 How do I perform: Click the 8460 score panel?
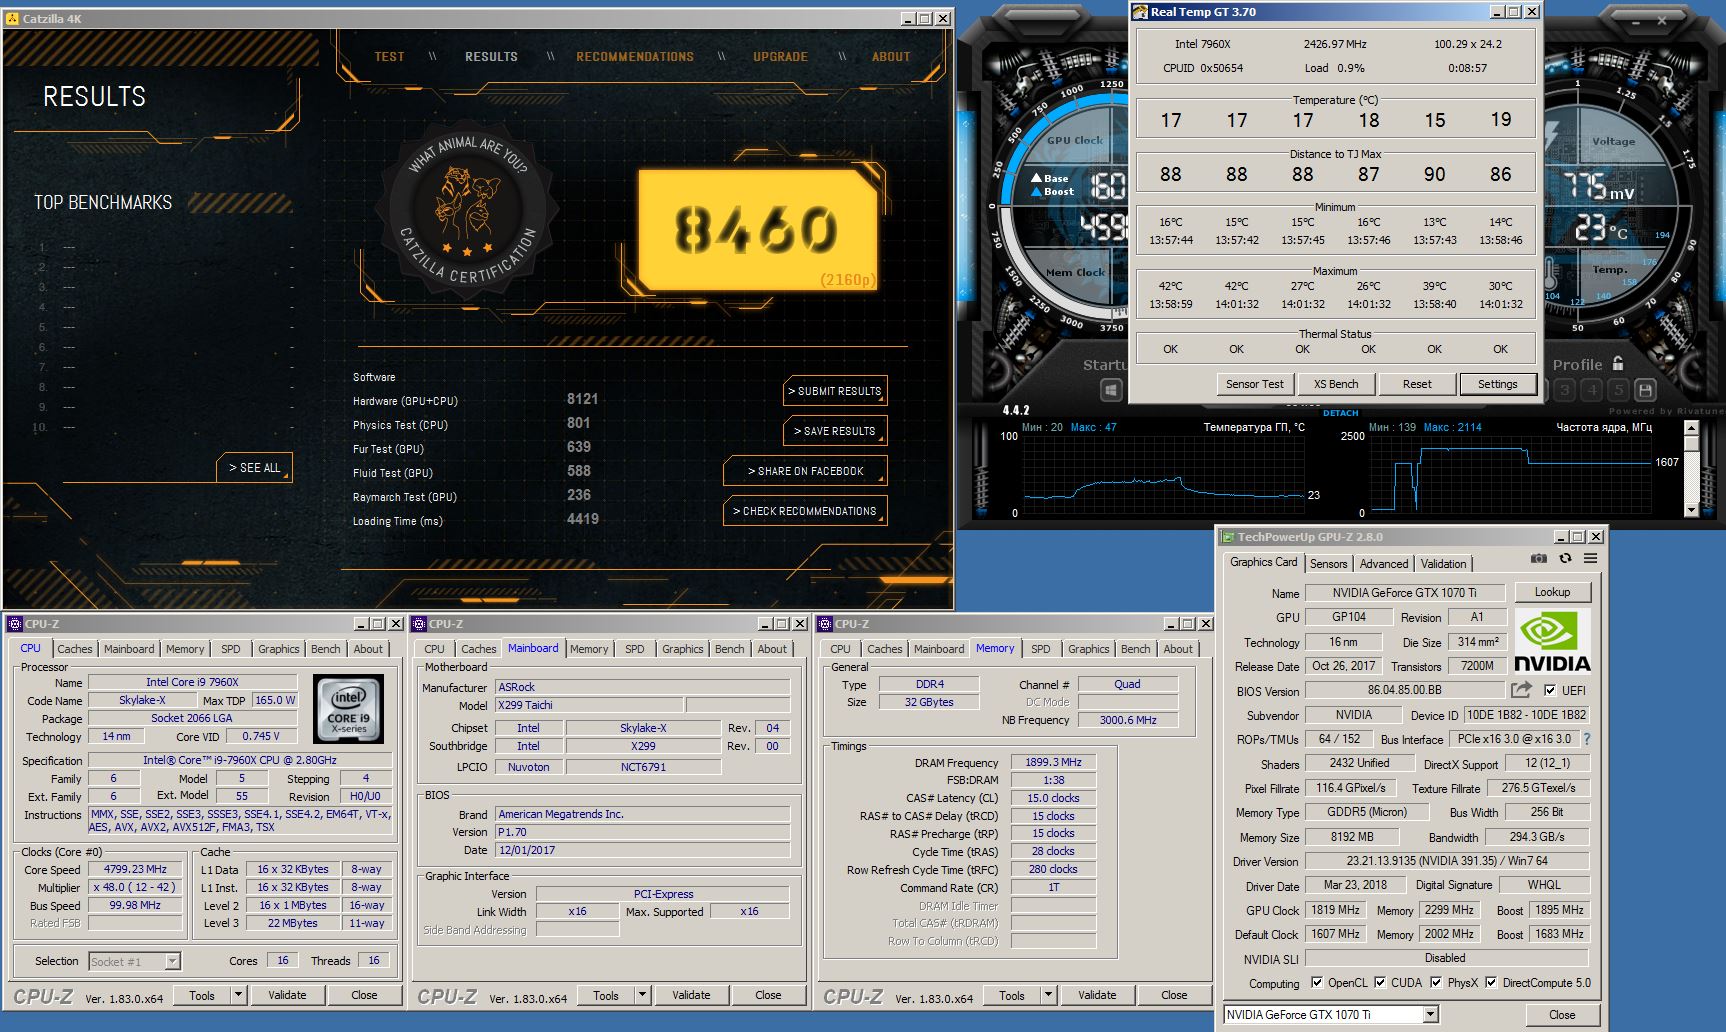point(757,230)
